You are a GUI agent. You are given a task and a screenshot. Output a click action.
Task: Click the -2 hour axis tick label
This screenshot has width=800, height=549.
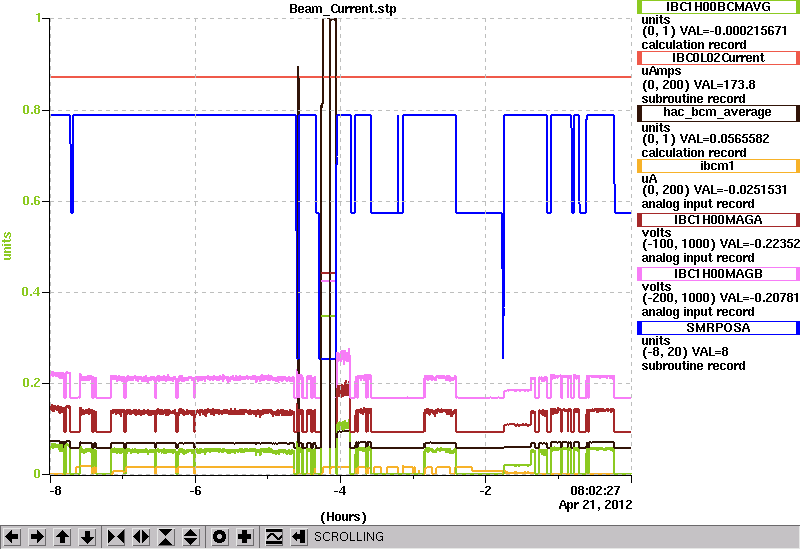(485, 491)
